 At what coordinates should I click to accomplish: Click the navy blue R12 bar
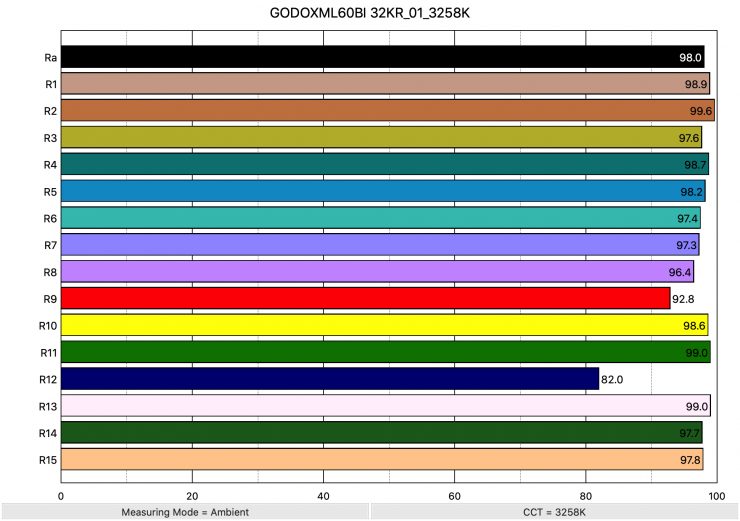coord(330,379)
